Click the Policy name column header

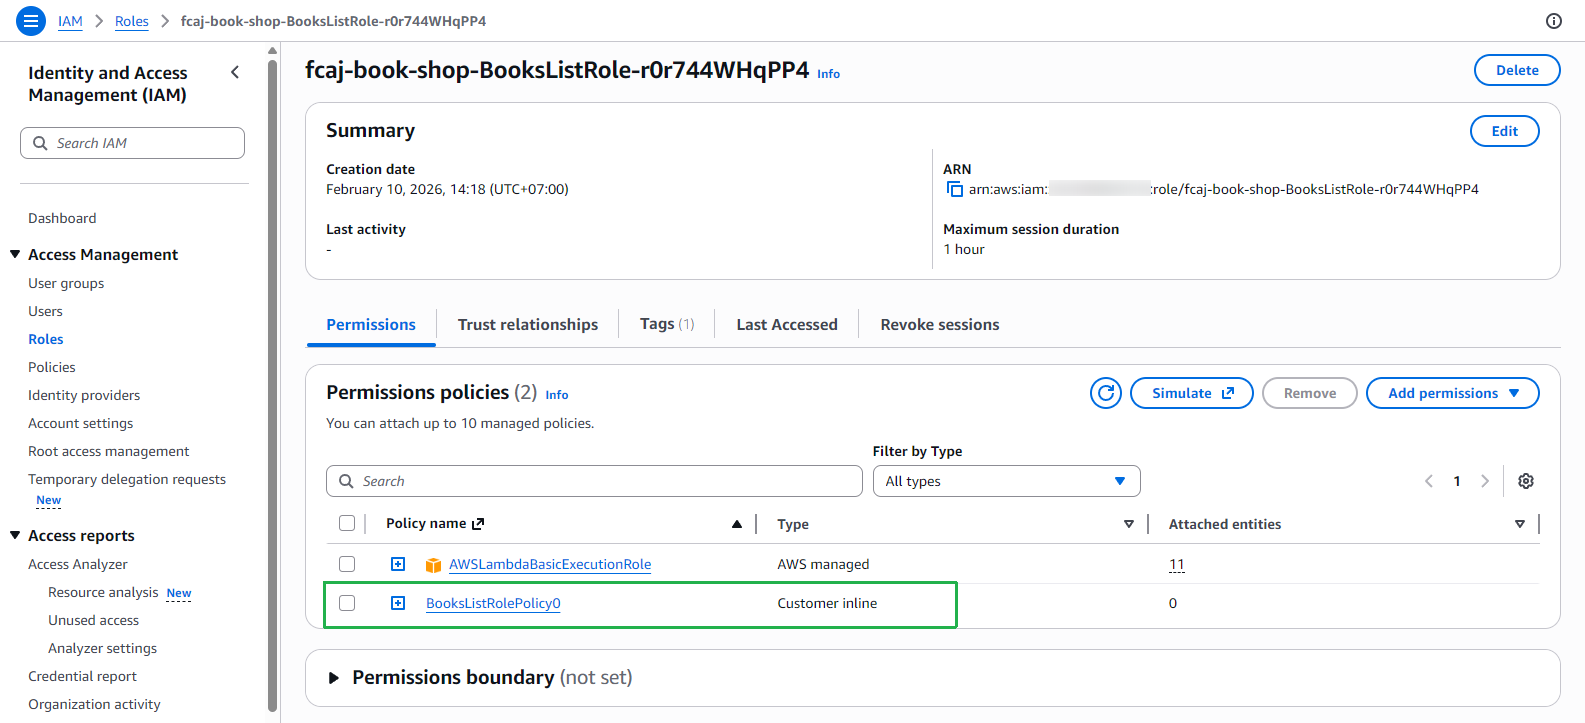point(426,523)
